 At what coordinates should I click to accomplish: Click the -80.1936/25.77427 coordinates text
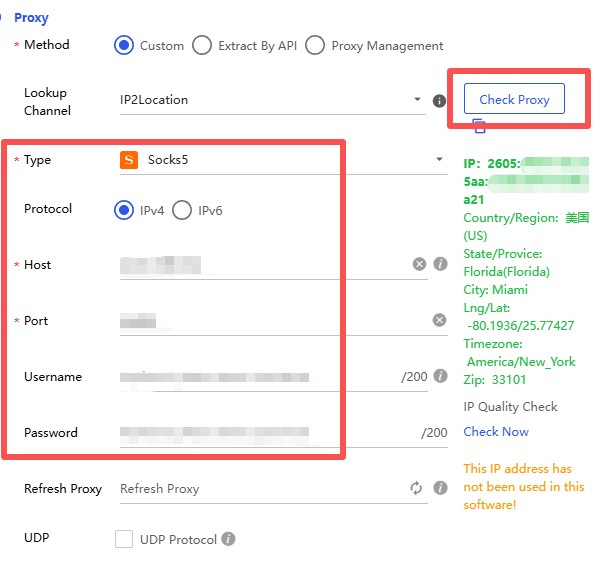pos(521,326)
